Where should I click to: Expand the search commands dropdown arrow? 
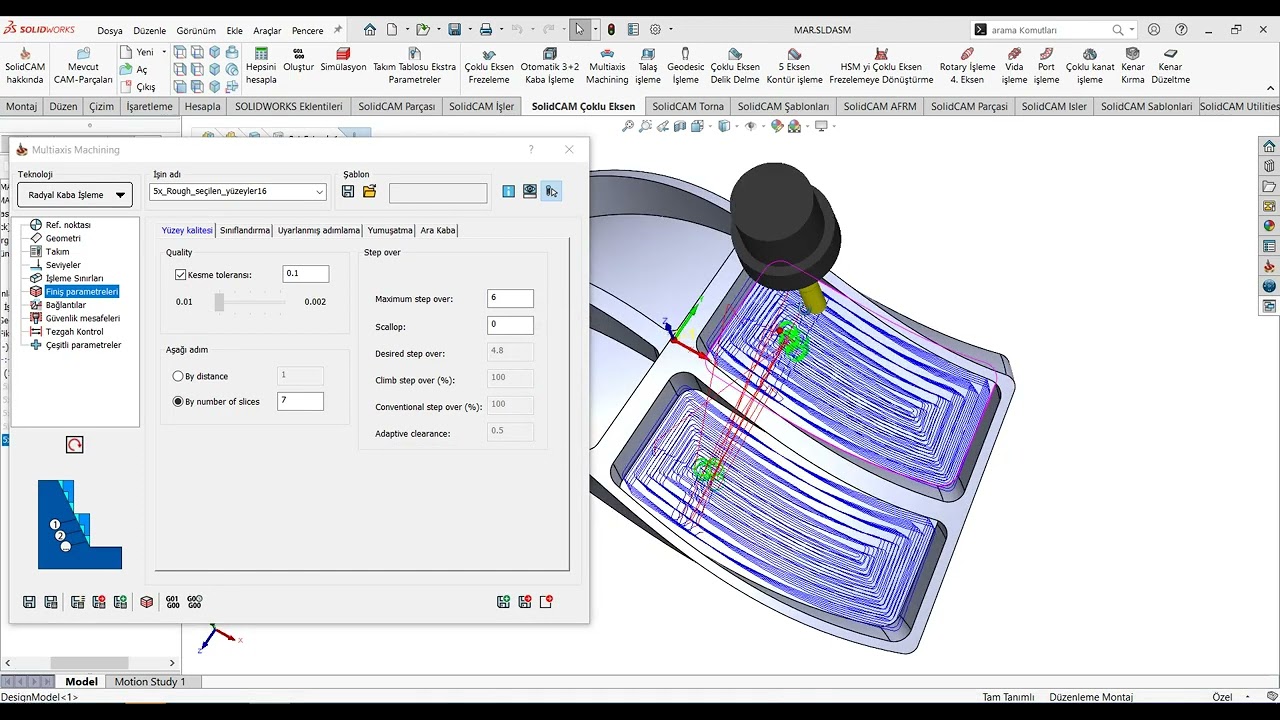click(1132, 30)
